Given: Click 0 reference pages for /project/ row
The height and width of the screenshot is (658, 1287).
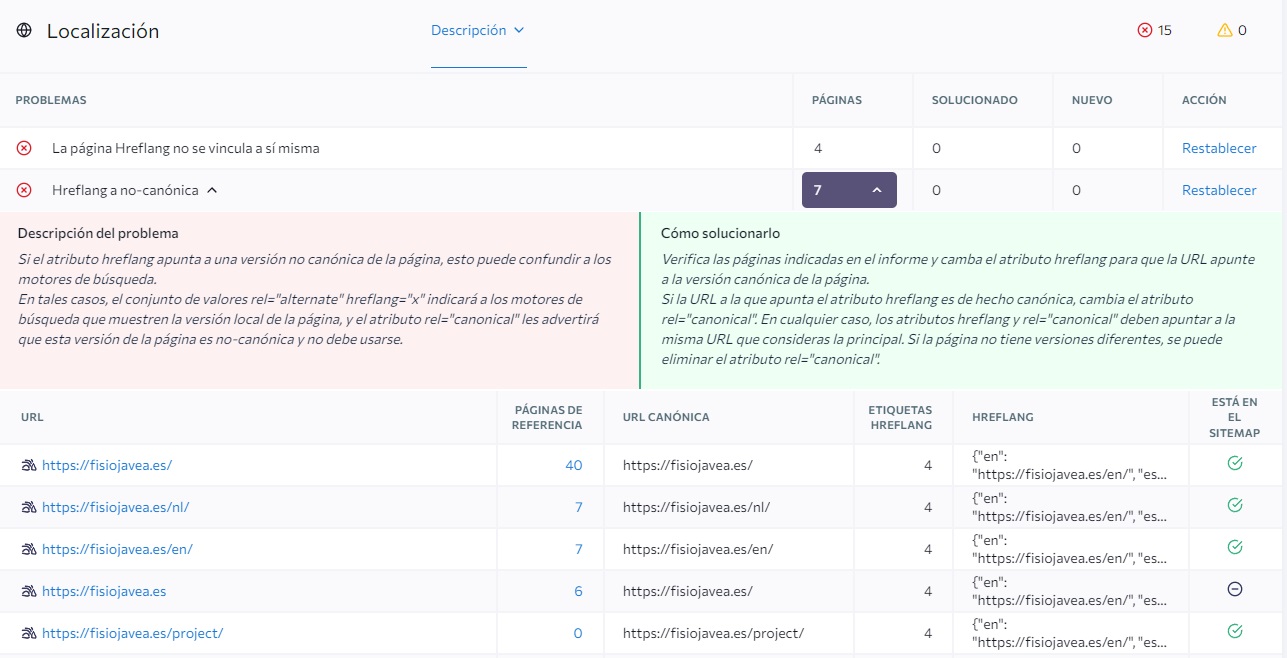Looking at the screenshot, I should (x=578, y=633).
